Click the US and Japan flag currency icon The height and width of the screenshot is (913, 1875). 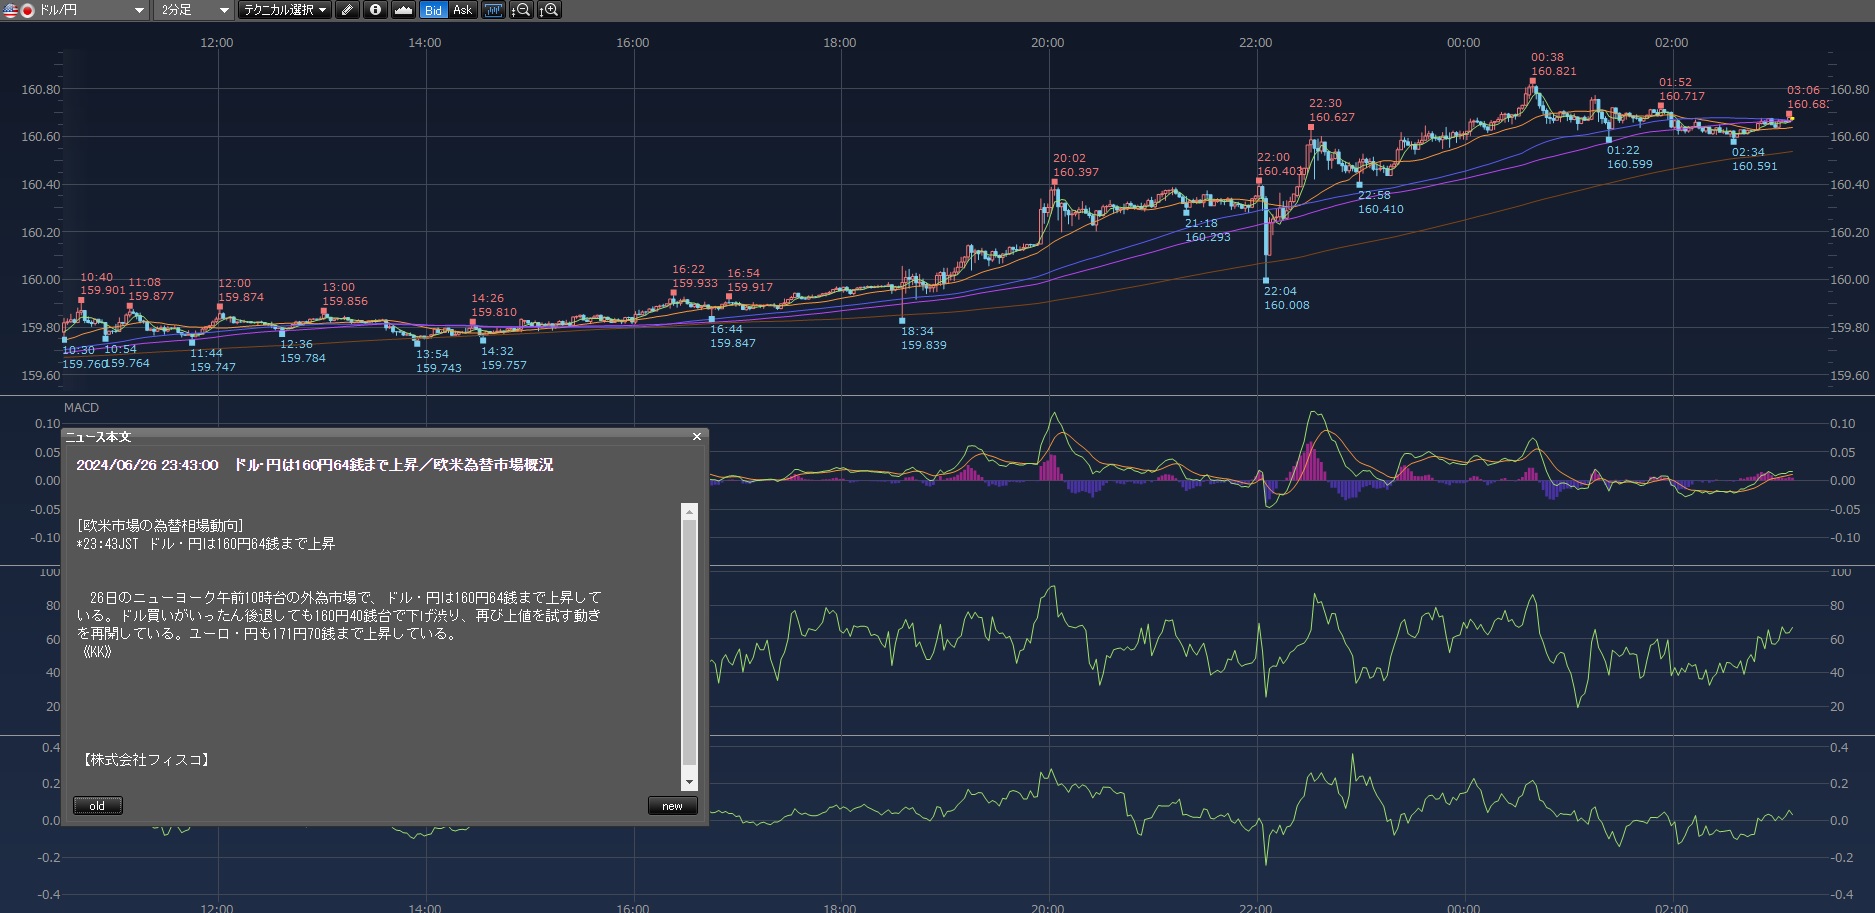[18, 10]
